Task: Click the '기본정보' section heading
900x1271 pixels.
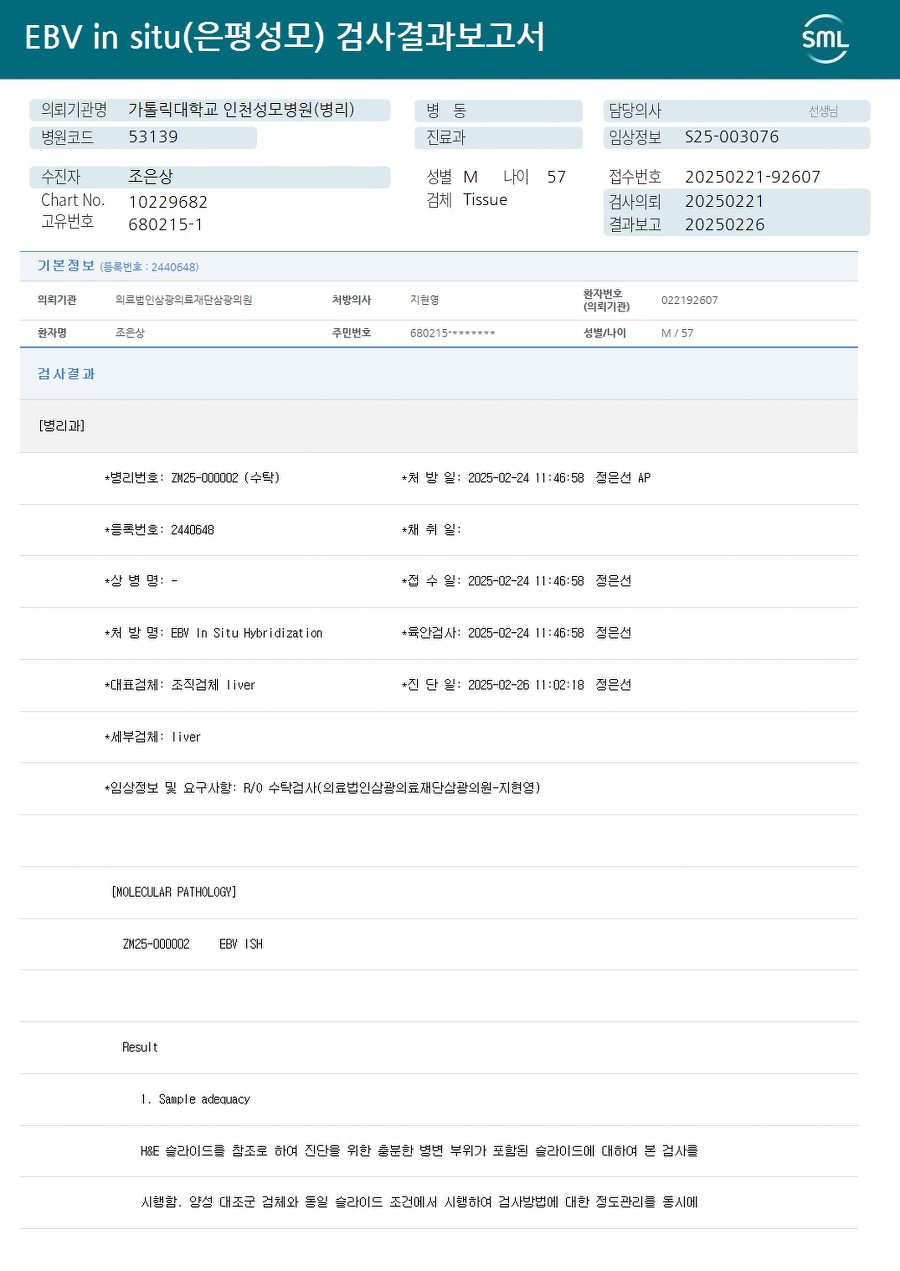Action: click(66, 266)
